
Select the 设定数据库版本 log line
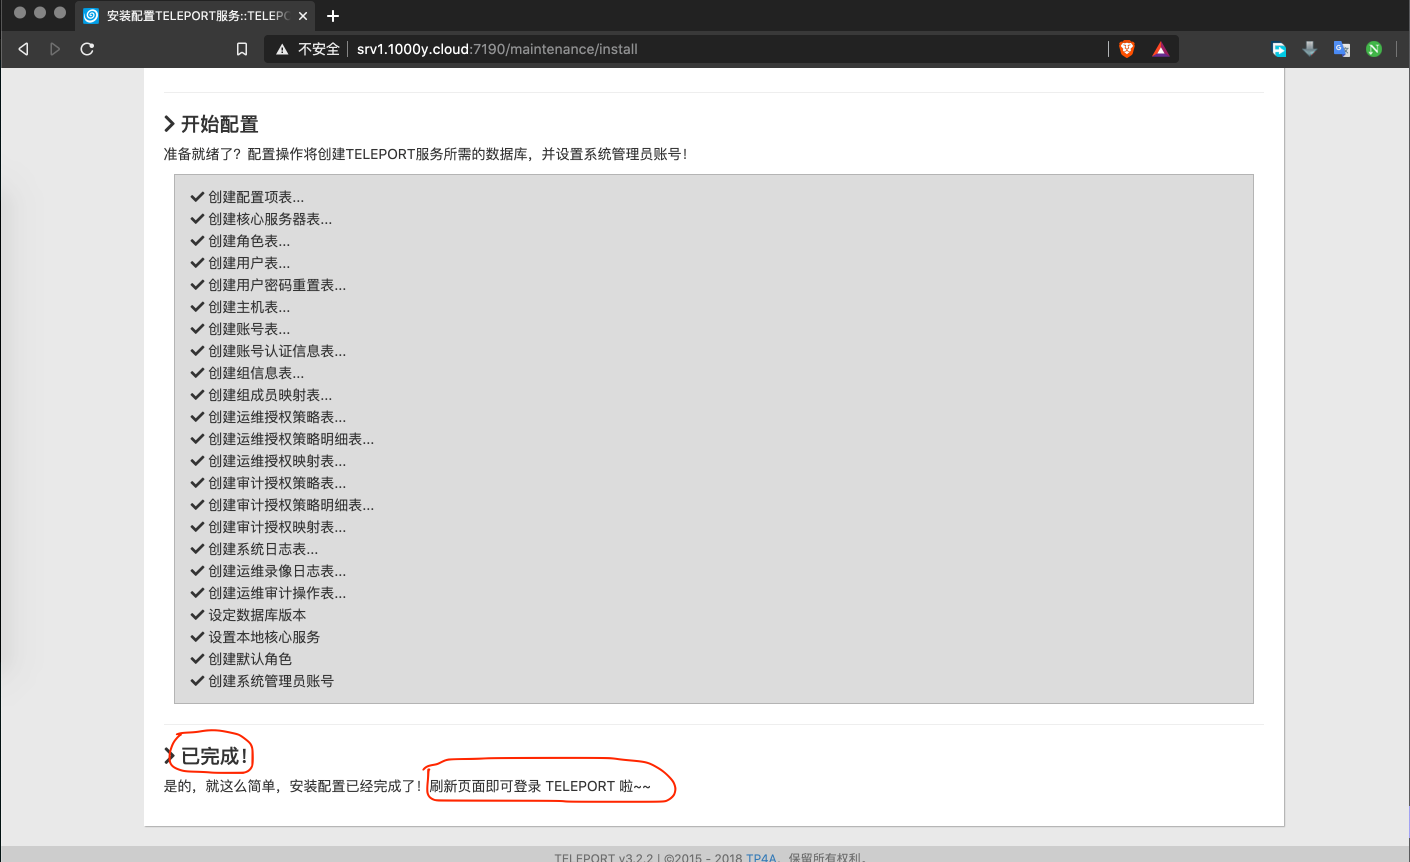coord(248,615)
